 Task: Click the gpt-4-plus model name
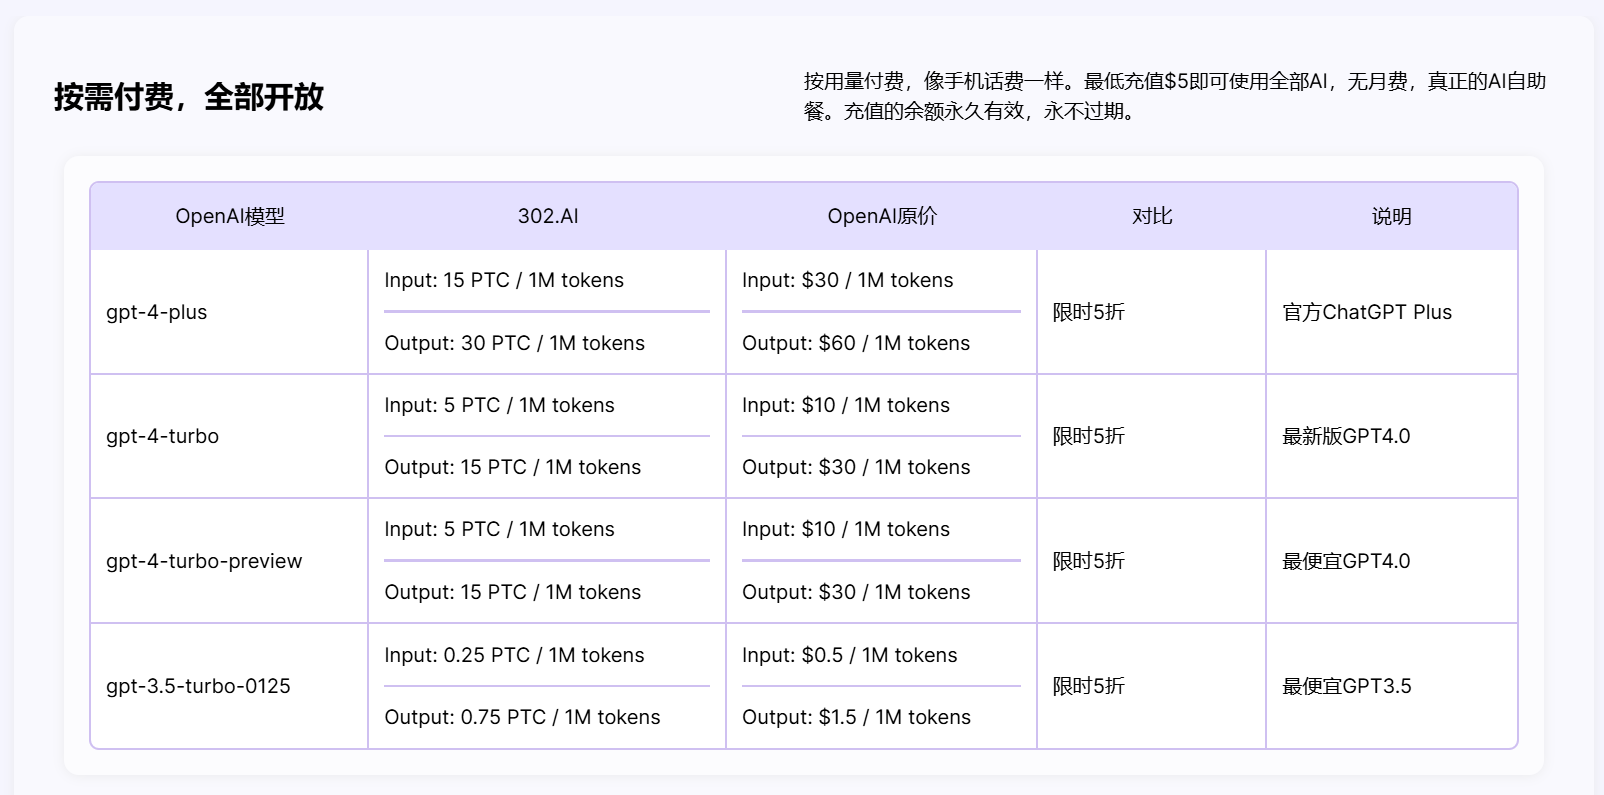click(157, 312)
